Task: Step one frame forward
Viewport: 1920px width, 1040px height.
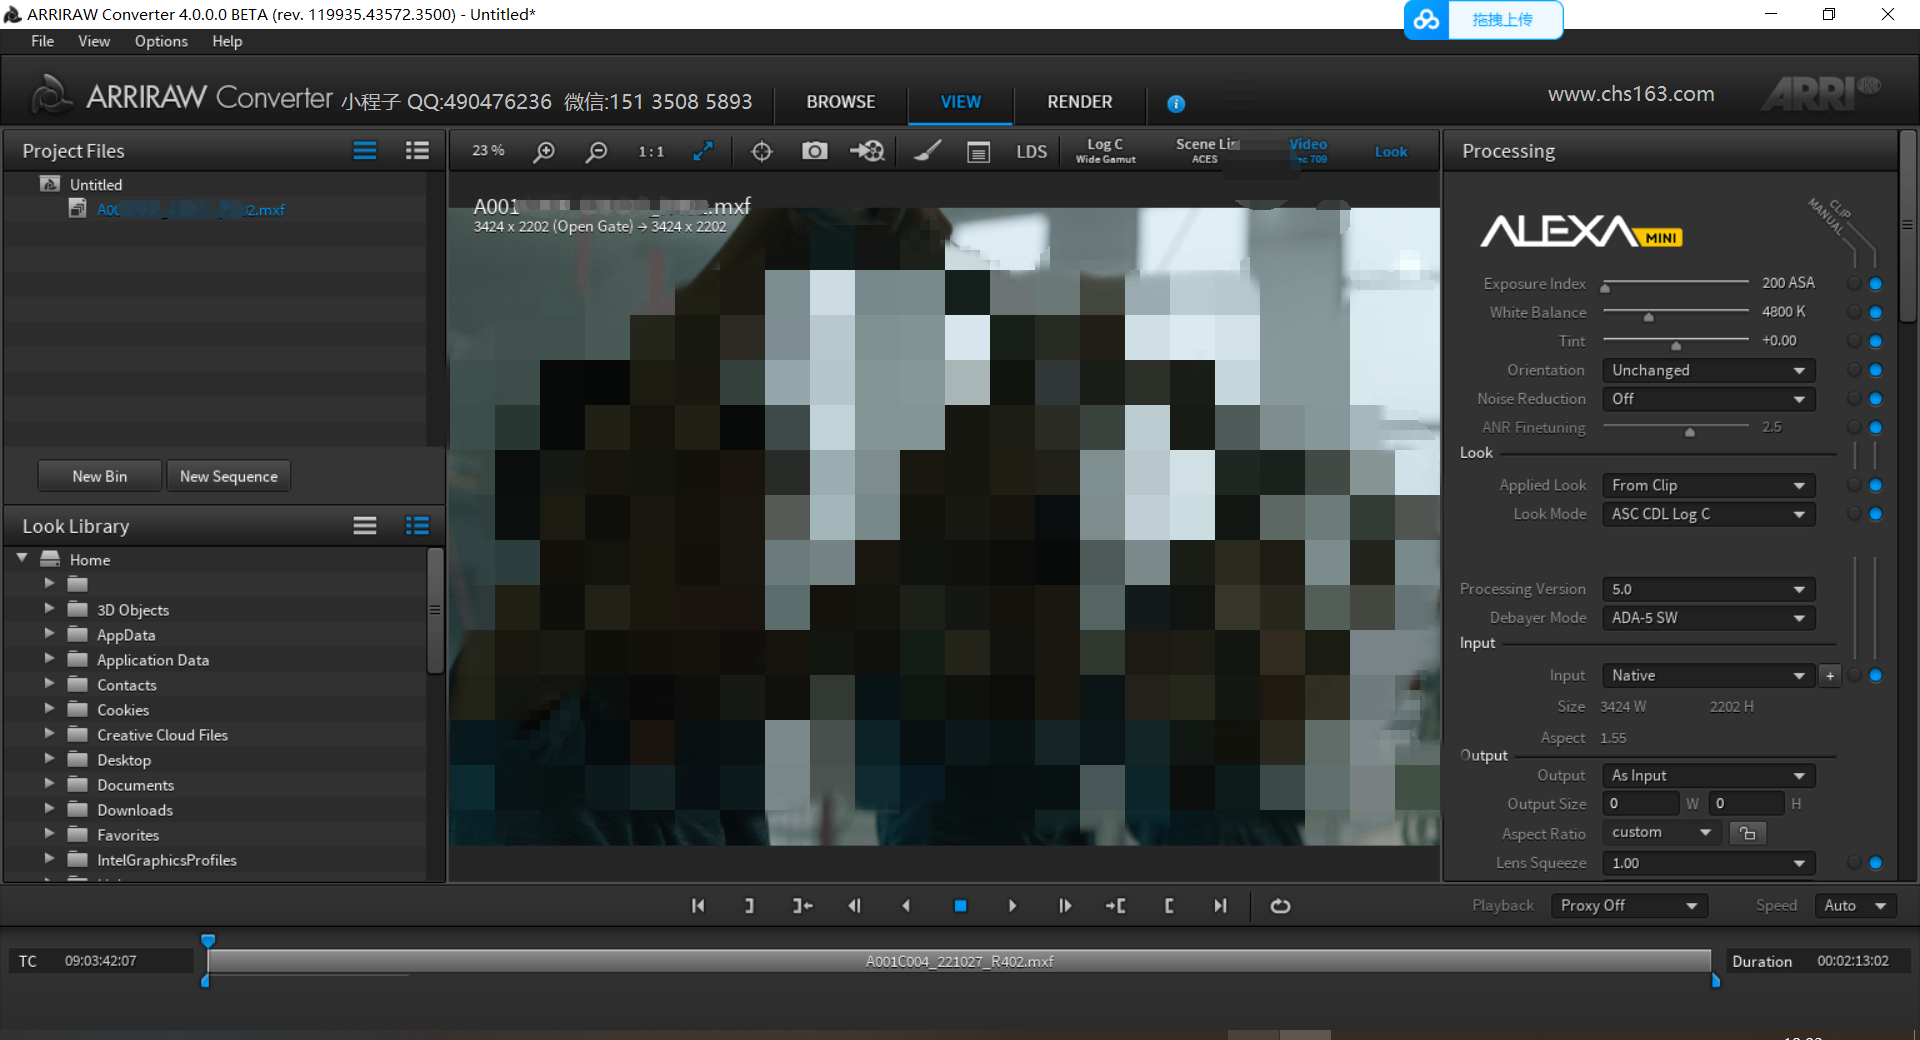Action: [x=1065, y=906]
